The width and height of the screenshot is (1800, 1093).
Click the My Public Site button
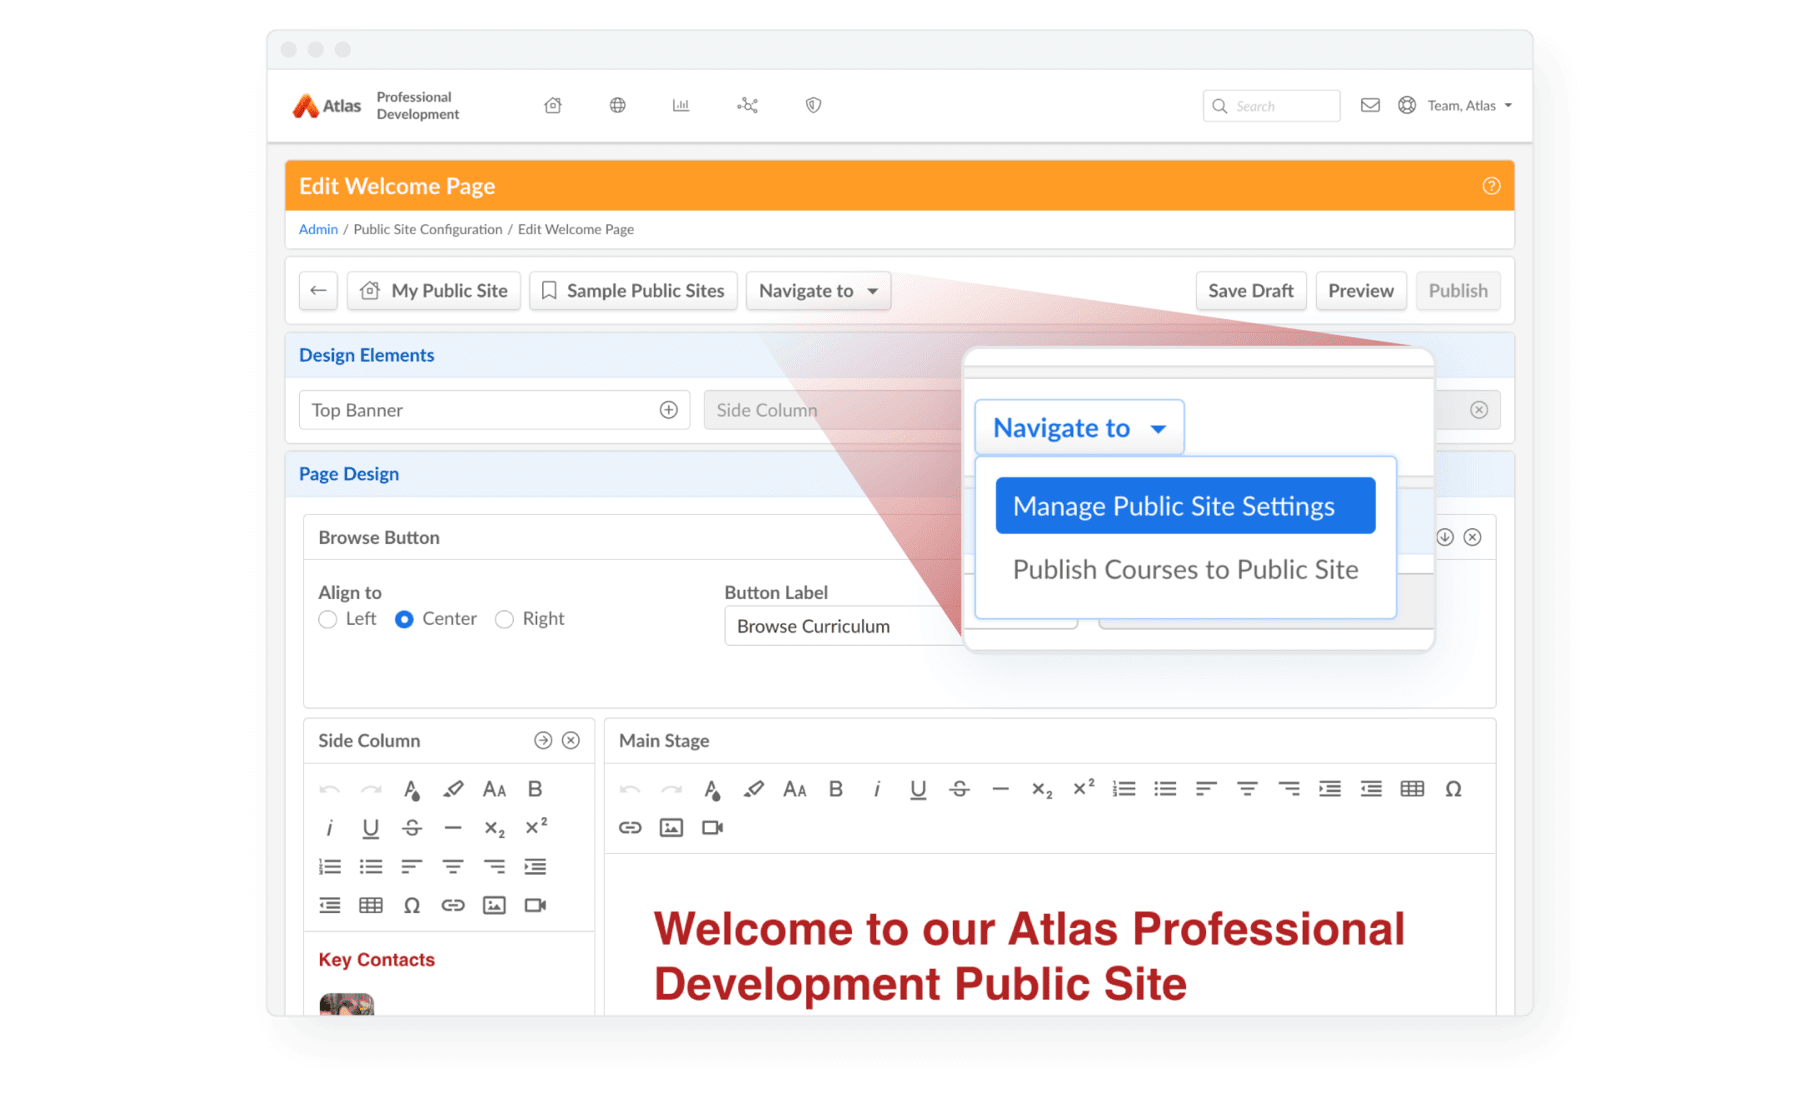434,291
